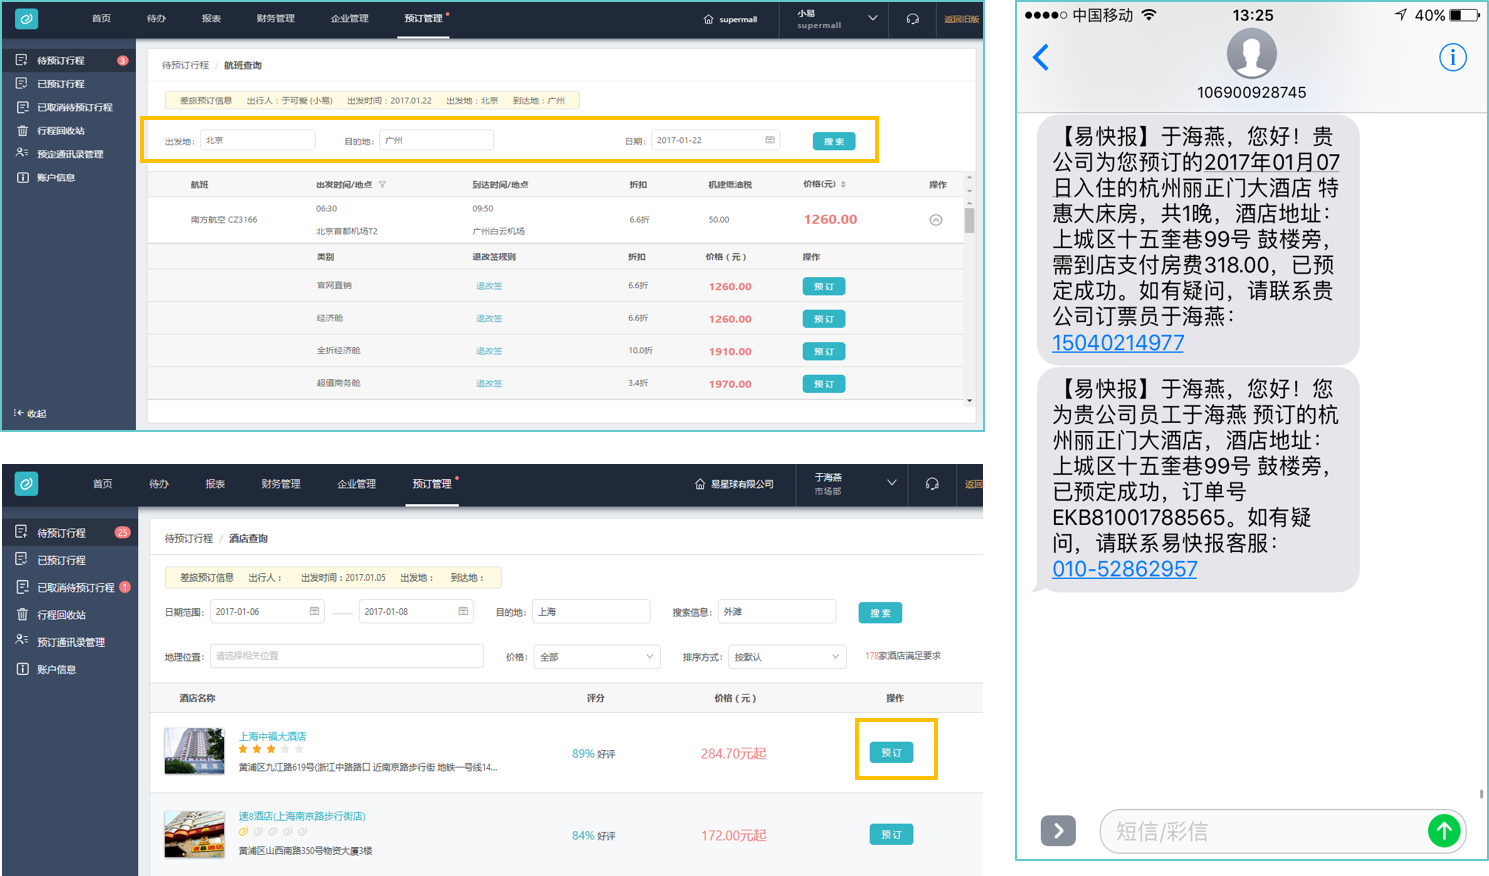This screenshot has height=876, width=1489.
Task: Click 预订 for the 超值商务舱 fare
Action: pyautogui.click(x=824, y=384)
